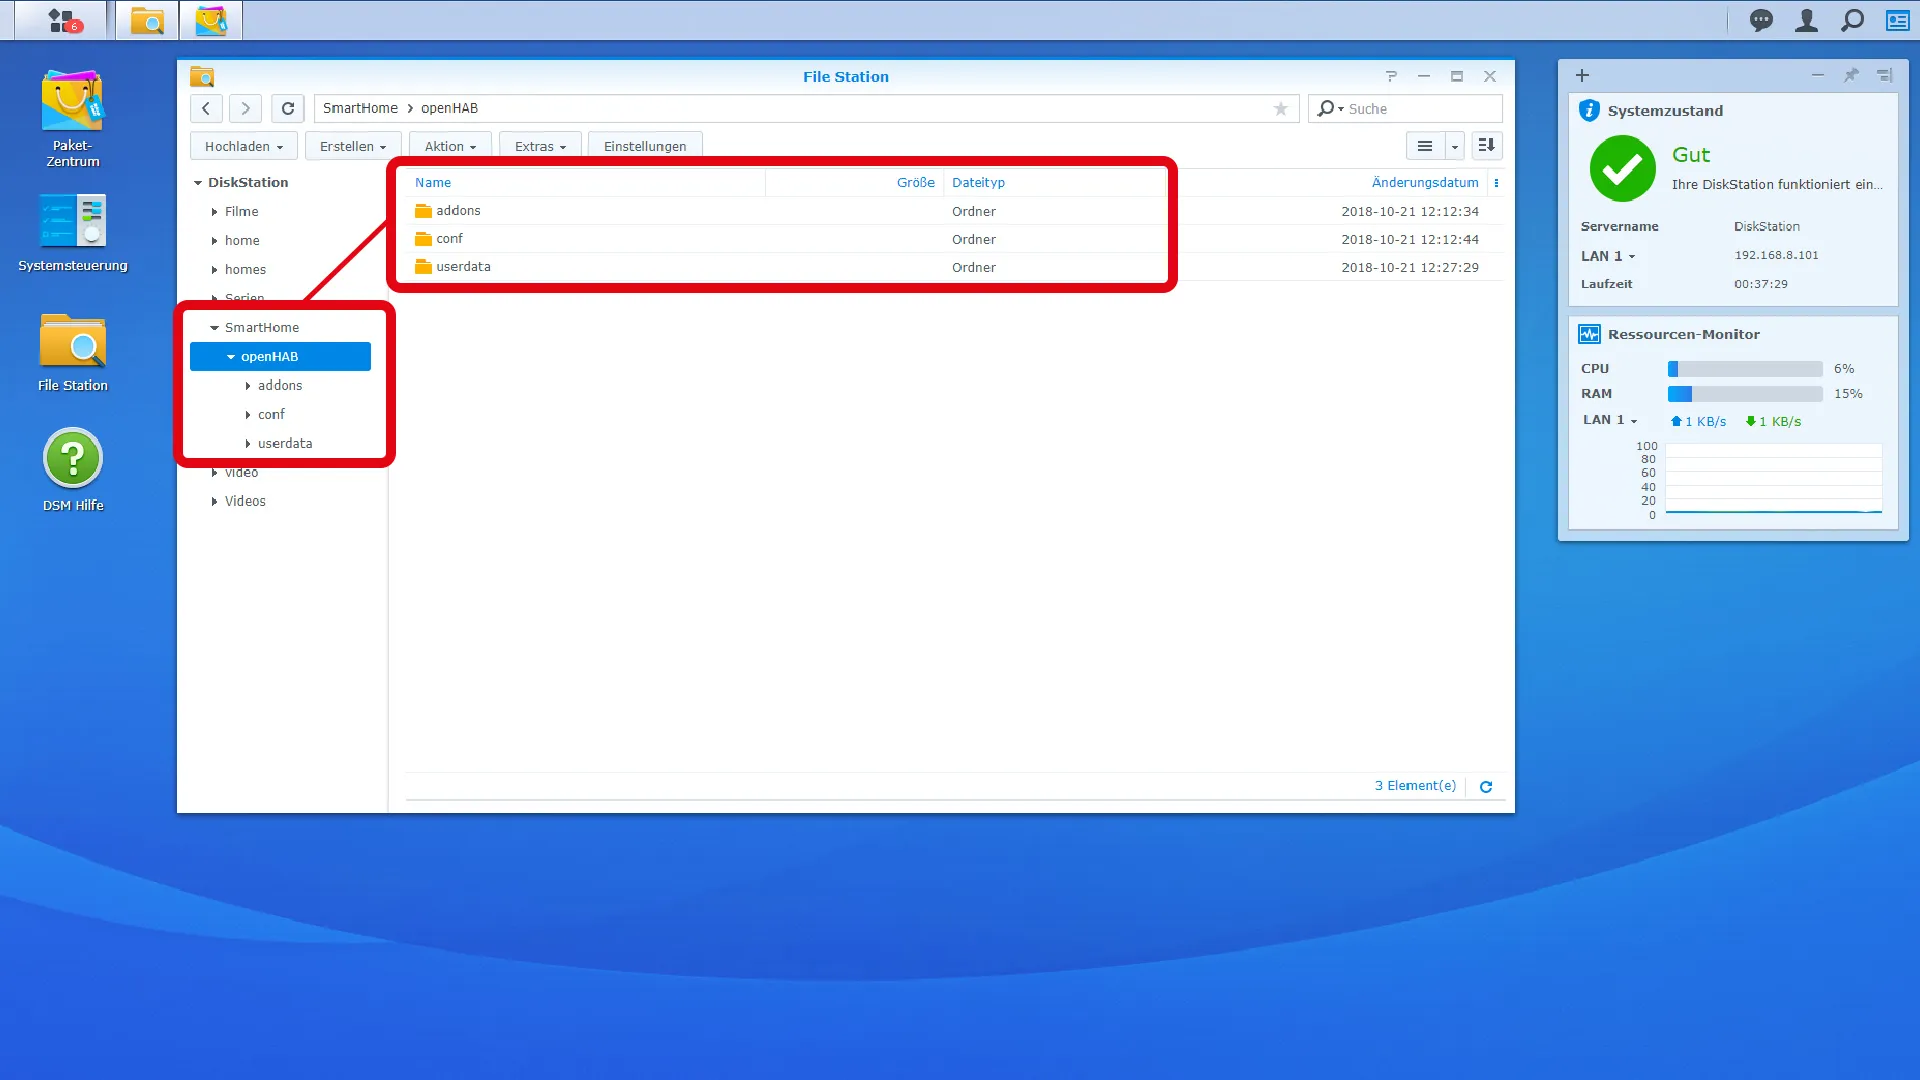
Task: Go forward to the next folder
Action: pyautogui.click(x=245, y=108)
